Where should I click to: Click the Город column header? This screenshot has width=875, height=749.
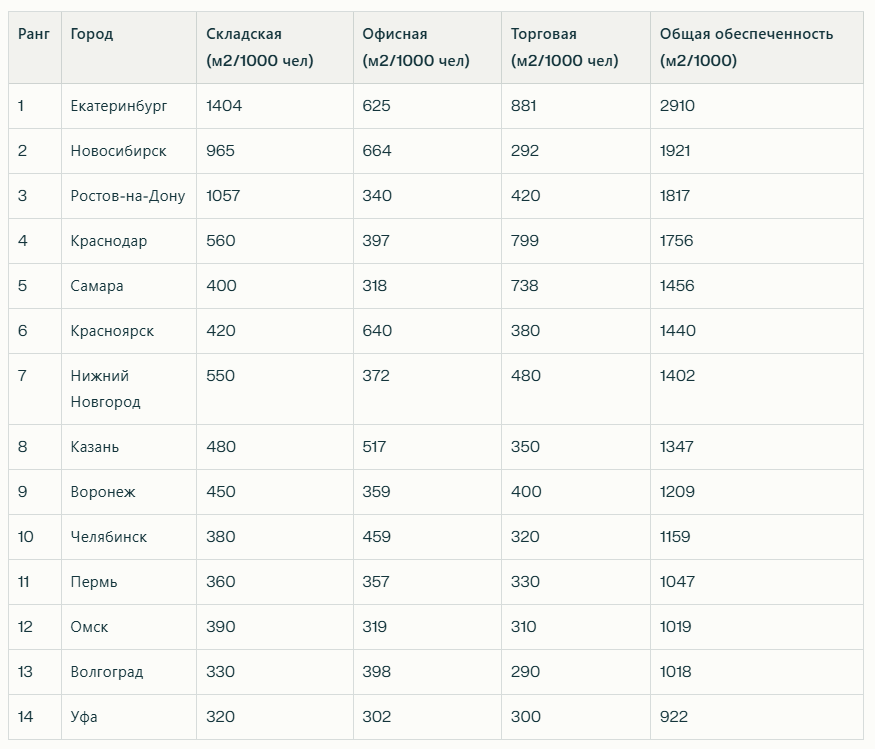92,34
